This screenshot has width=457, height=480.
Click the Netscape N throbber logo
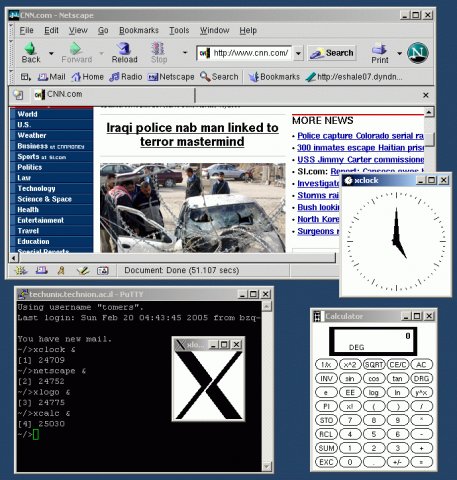point(418,53)
